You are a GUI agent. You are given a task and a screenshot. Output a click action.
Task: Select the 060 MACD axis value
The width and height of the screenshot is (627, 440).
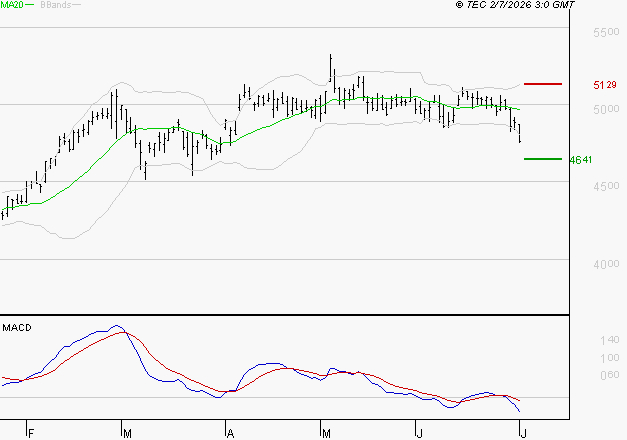(x=610, y=375)
